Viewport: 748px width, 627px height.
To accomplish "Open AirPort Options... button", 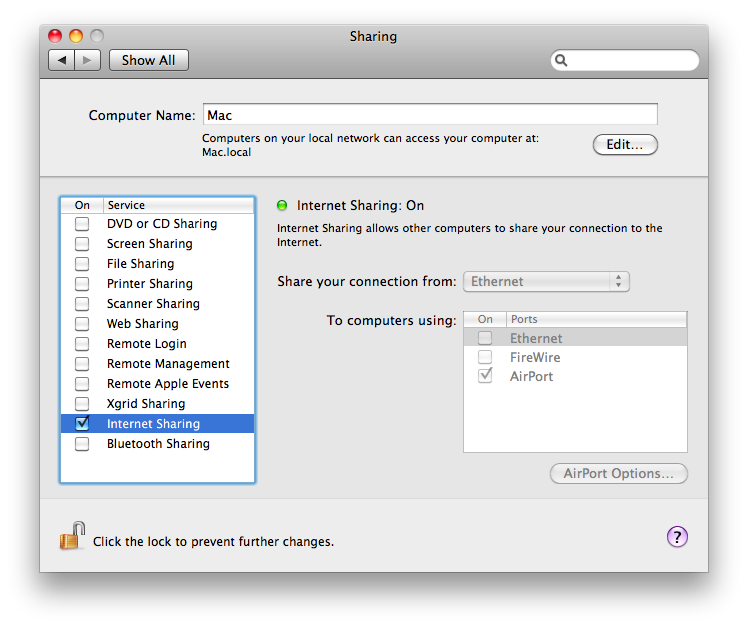I will click(x=619, y=473).
